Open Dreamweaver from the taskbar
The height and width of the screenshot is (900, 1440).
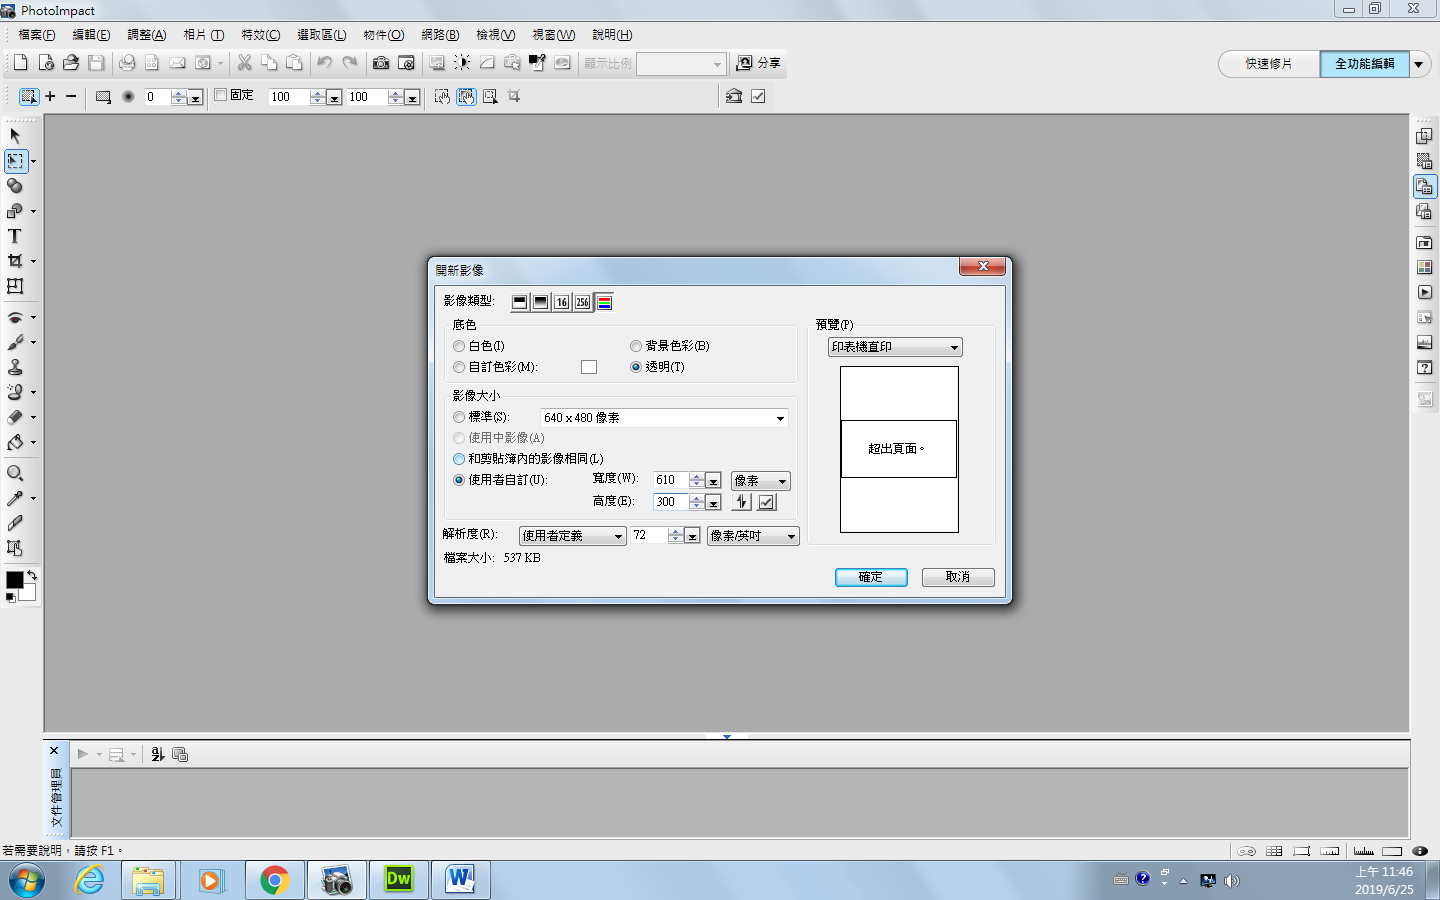point(398,880)
